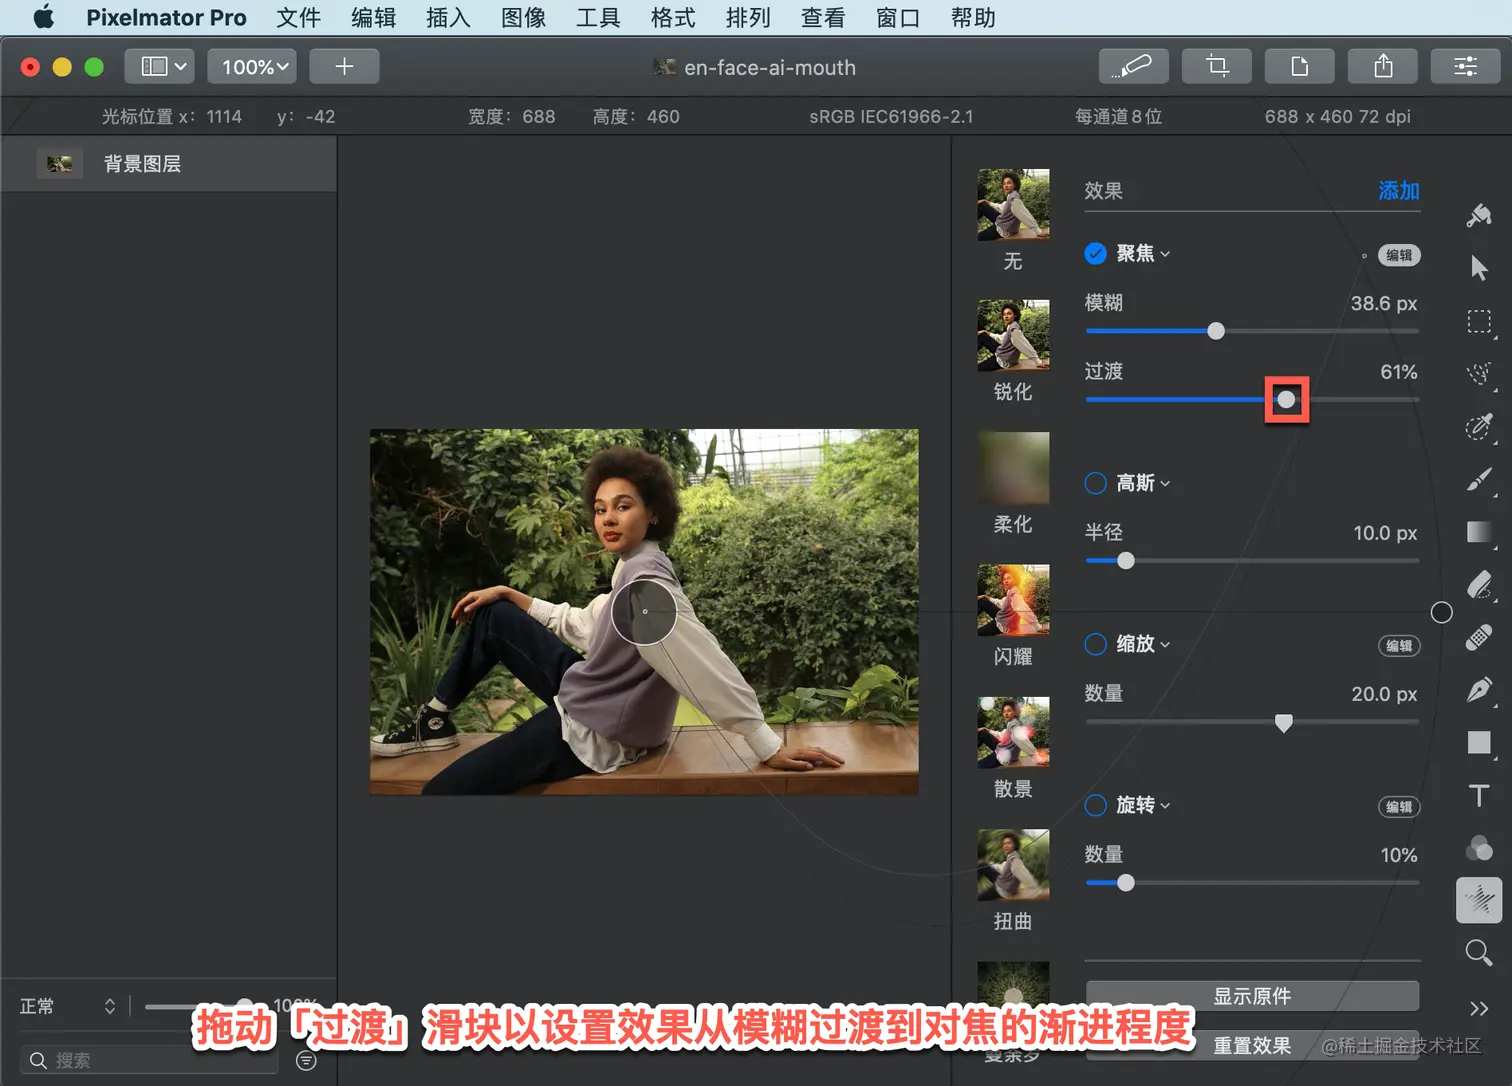
Task: Enable the 旋转 effect checkbox
Action: (x=1096, y=805)
